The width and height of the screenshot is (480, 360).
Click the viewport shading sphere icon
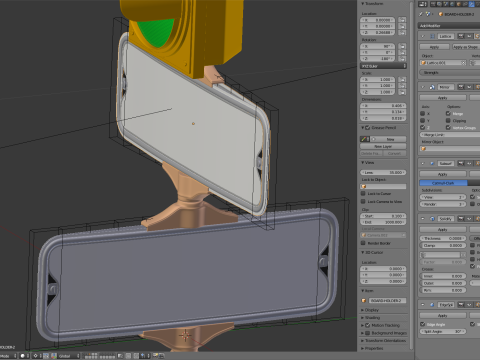23,356
